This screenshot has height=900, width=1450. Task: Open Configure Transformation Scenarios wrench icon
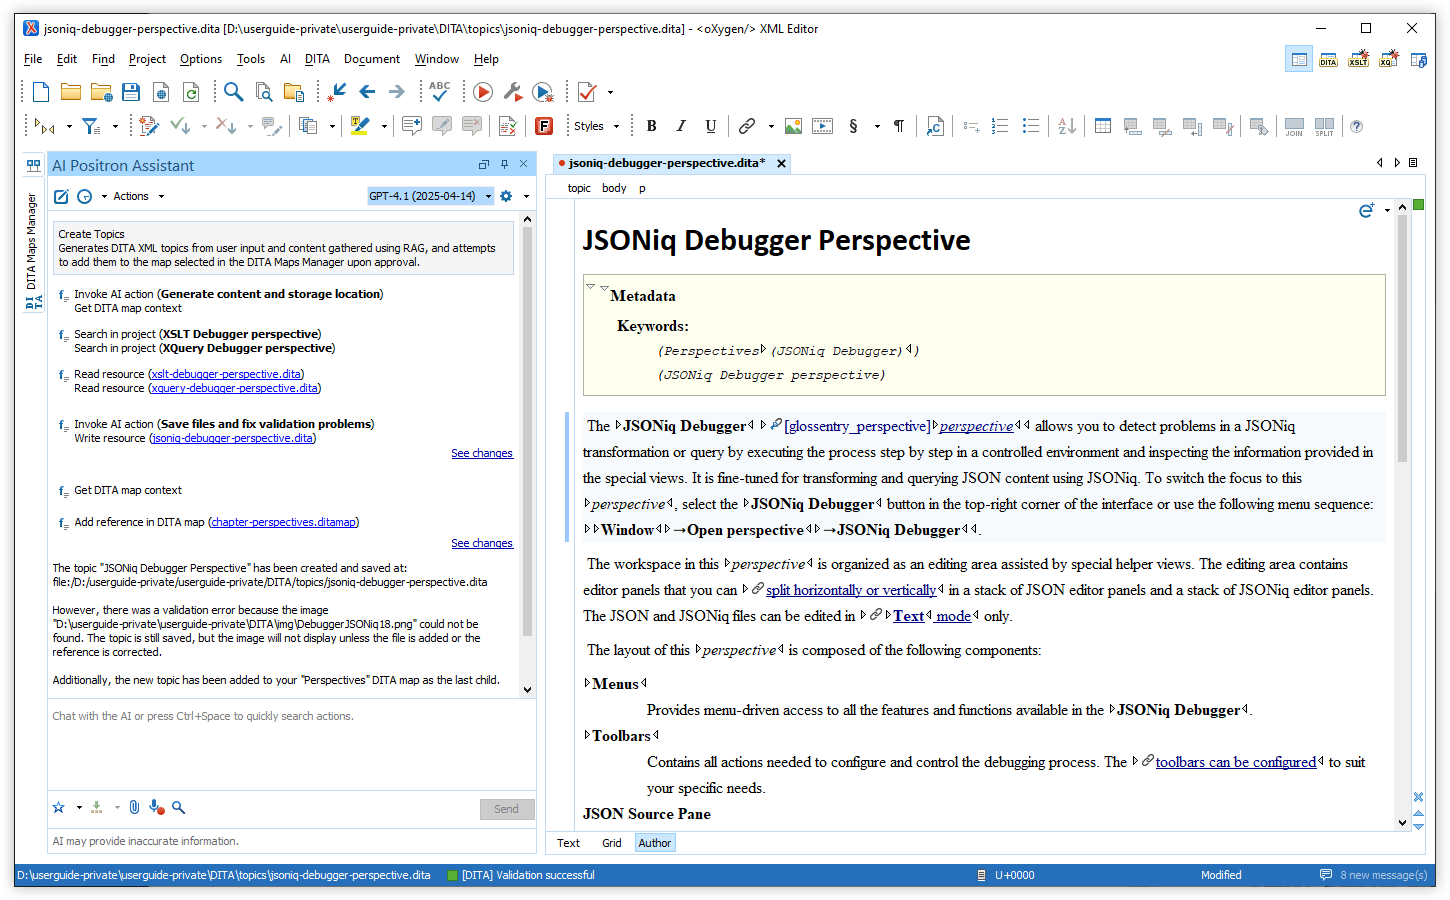pyautogui.click(x=513, y=92)
